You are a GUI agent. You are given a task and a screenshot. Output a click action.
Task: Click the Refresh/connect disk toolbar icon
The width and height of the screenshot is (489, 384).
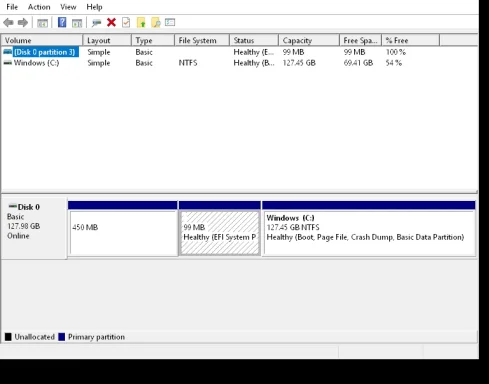[97, 23]
